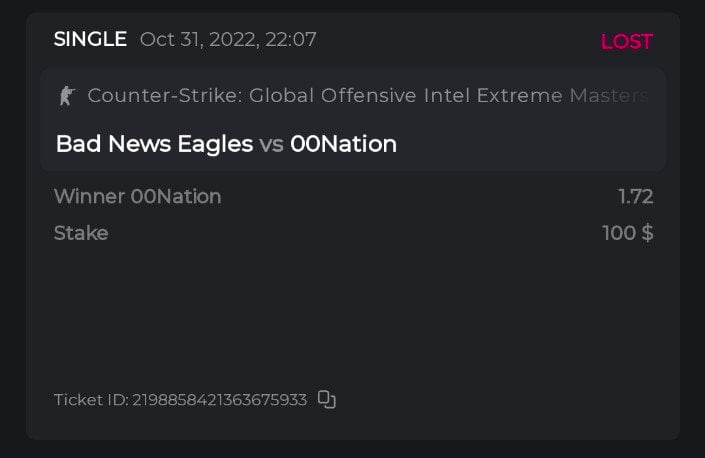Click the LOST status label
The image size is (705, 458).
(626, 42)
